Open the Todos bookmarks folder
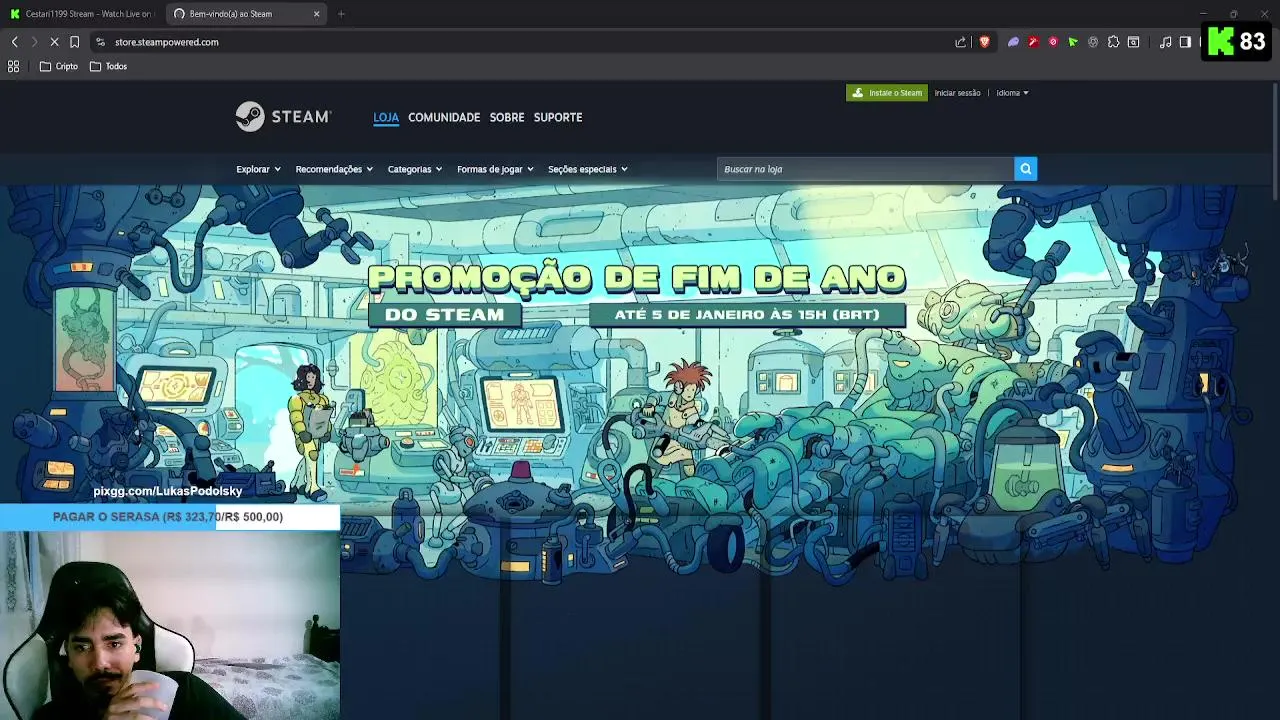1280x720 pixels. coord(108,66)
